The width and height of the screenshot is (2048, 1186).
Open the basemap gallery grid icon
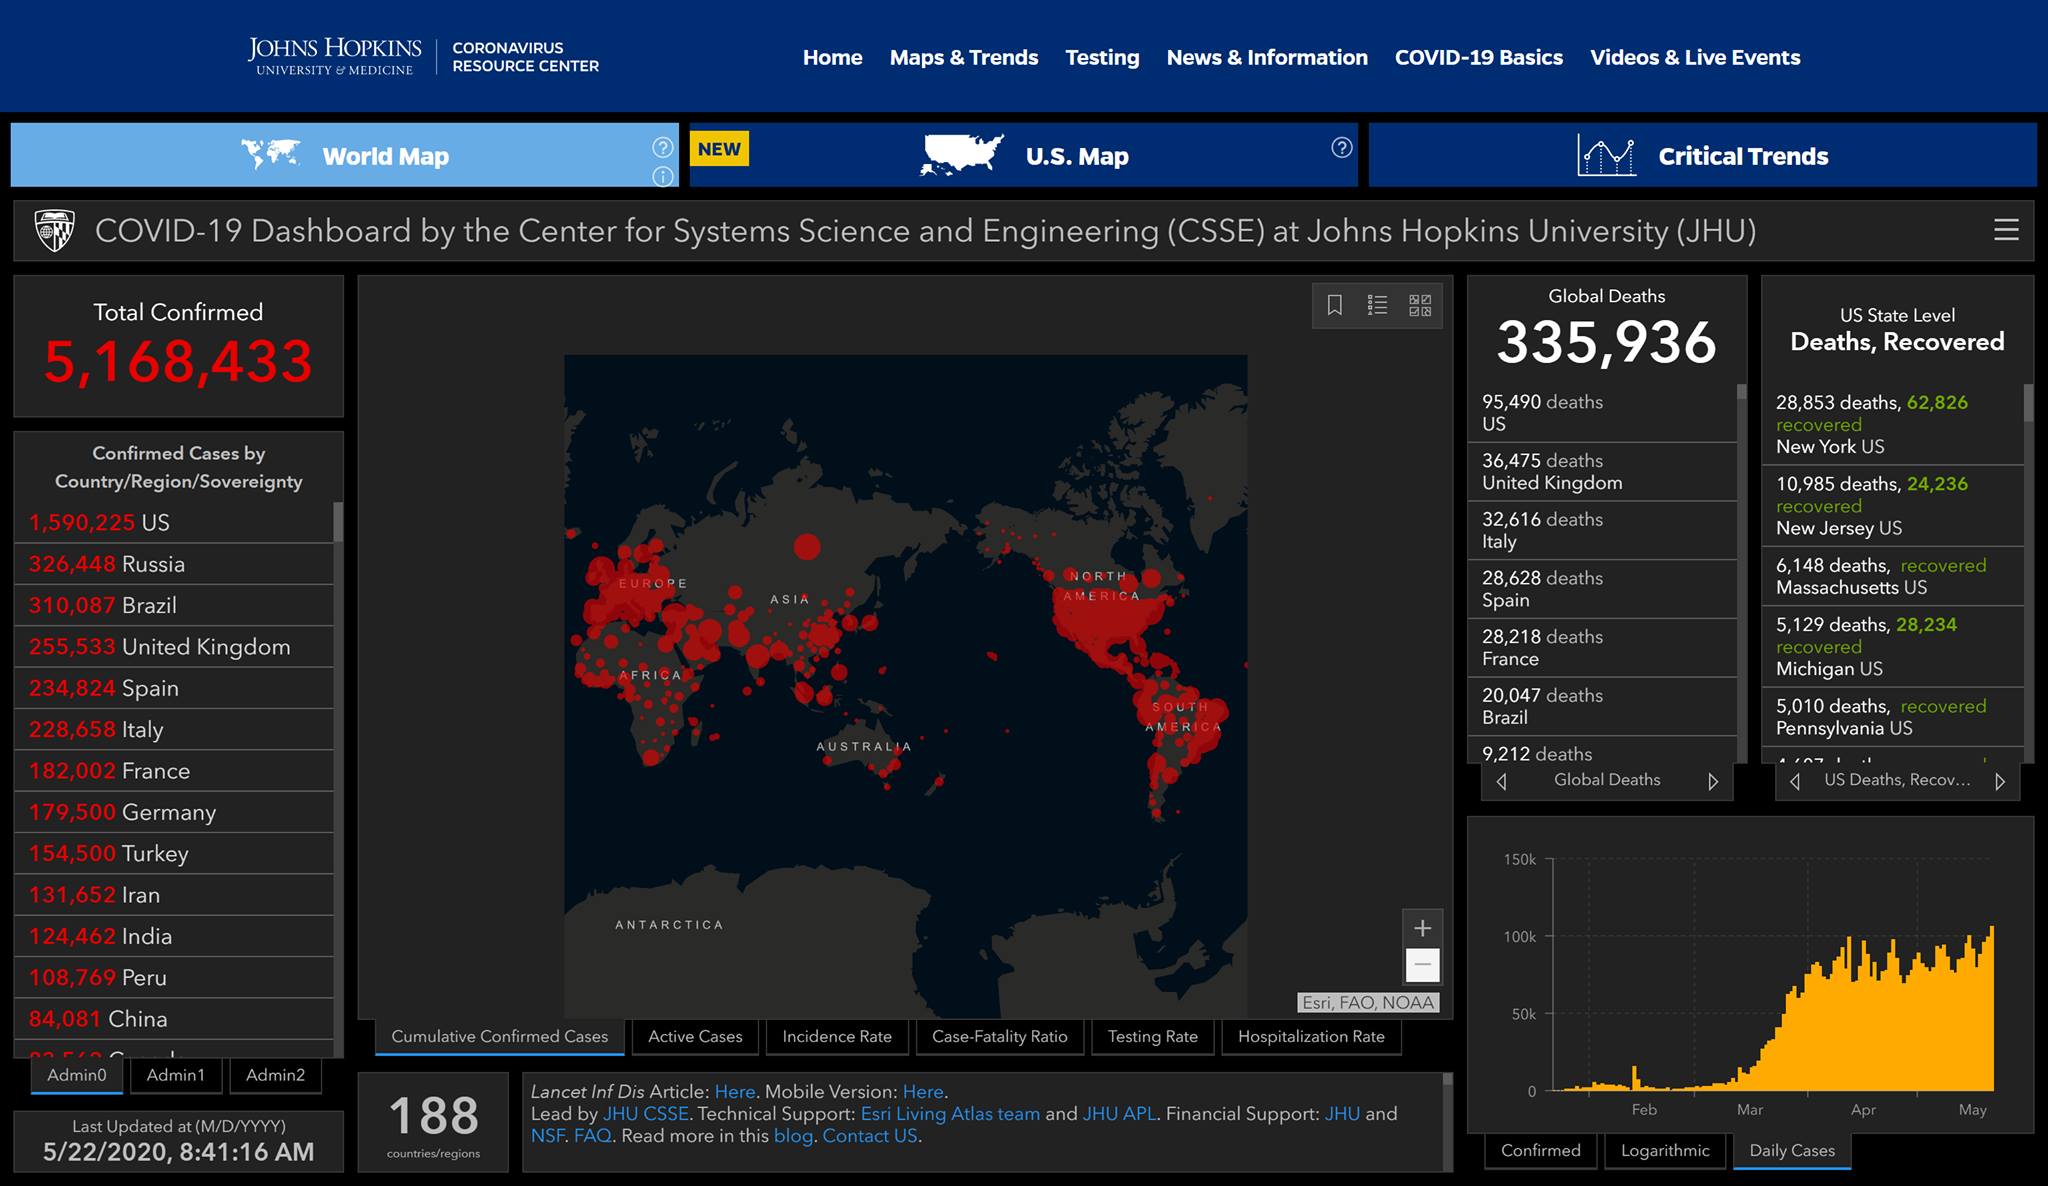tap(1420, 305)
